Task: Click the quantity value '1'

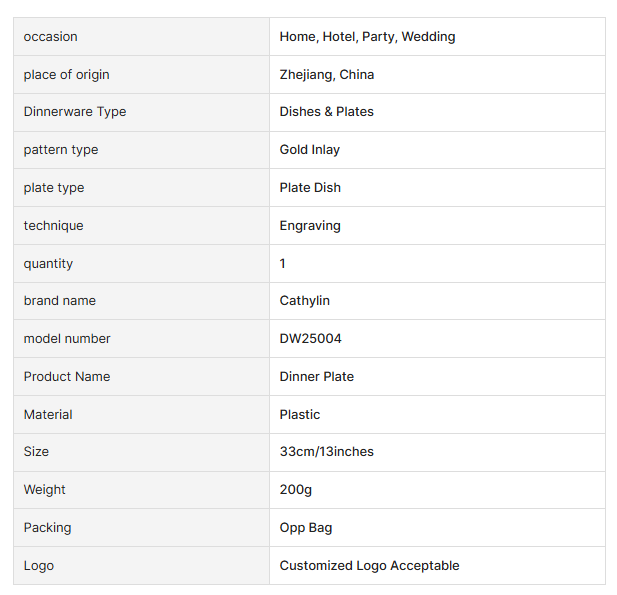Action: point(283,264)
